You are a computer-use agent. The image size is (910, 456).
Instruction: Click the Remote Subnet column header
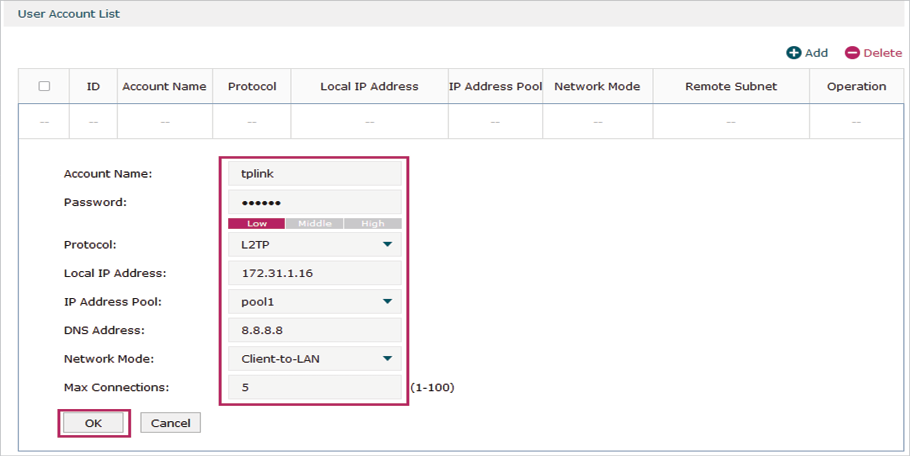pyautogui.click(x=730, y=87)
